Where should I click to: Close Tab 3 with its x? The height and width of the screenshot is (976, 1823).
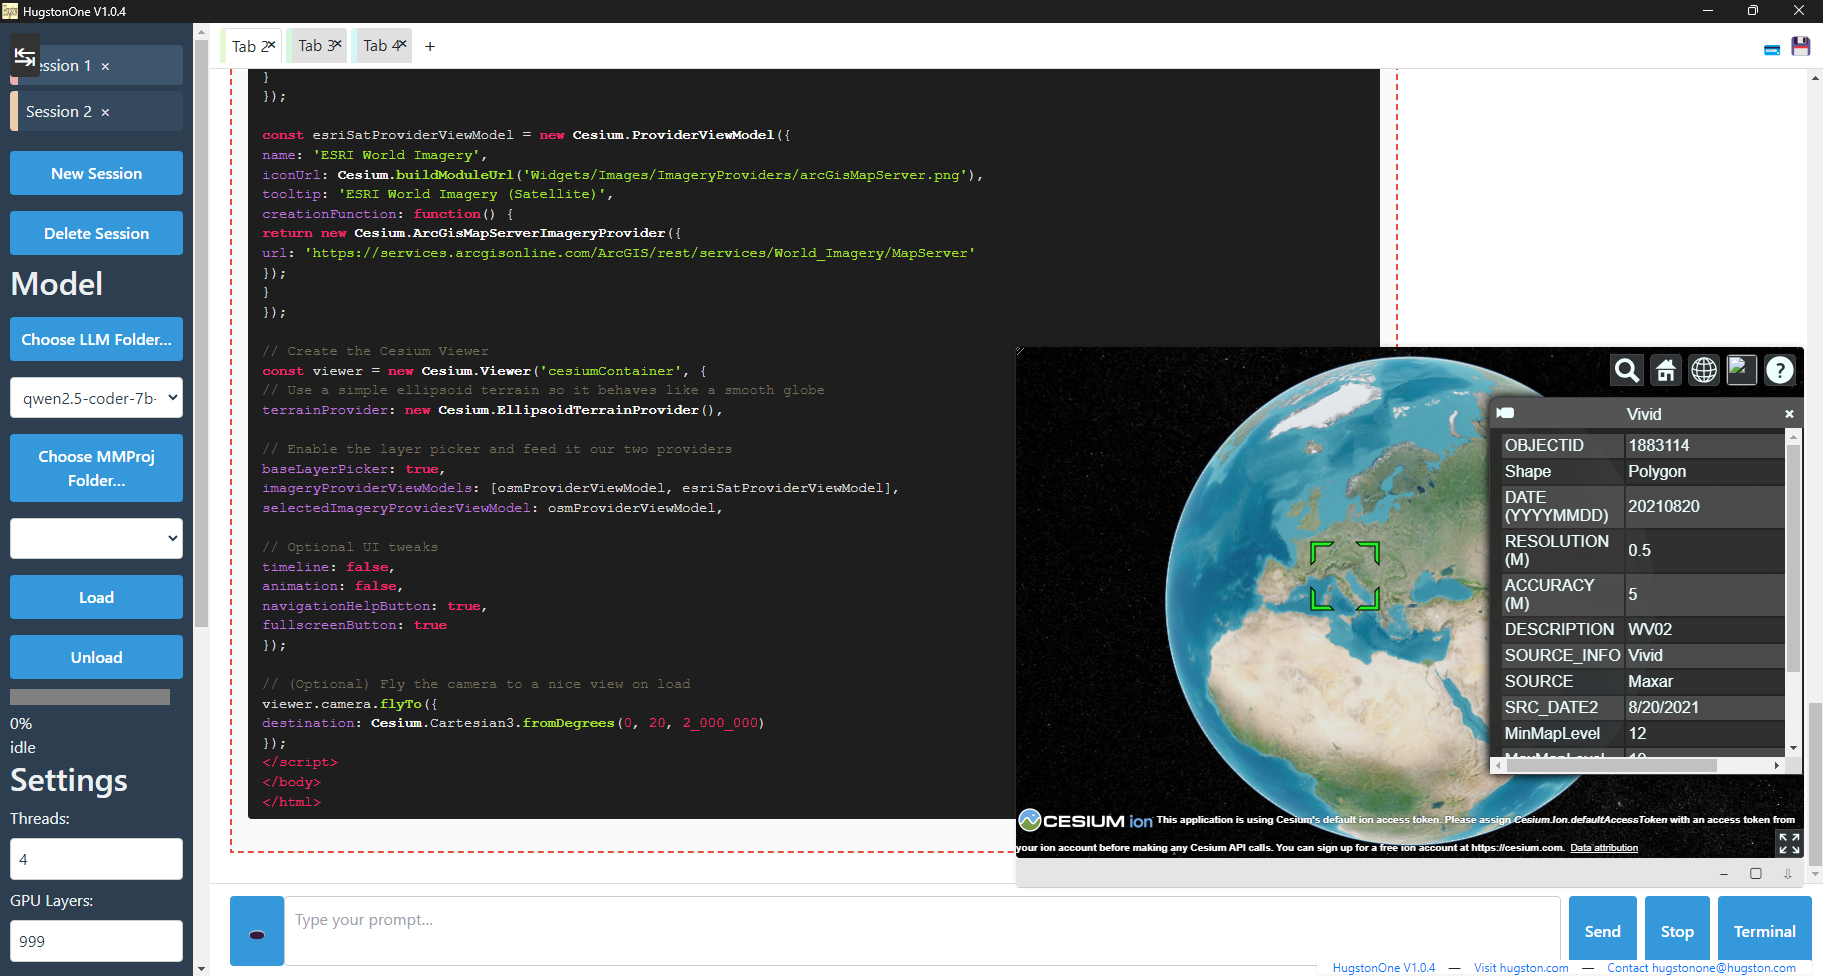click(337, 44)
